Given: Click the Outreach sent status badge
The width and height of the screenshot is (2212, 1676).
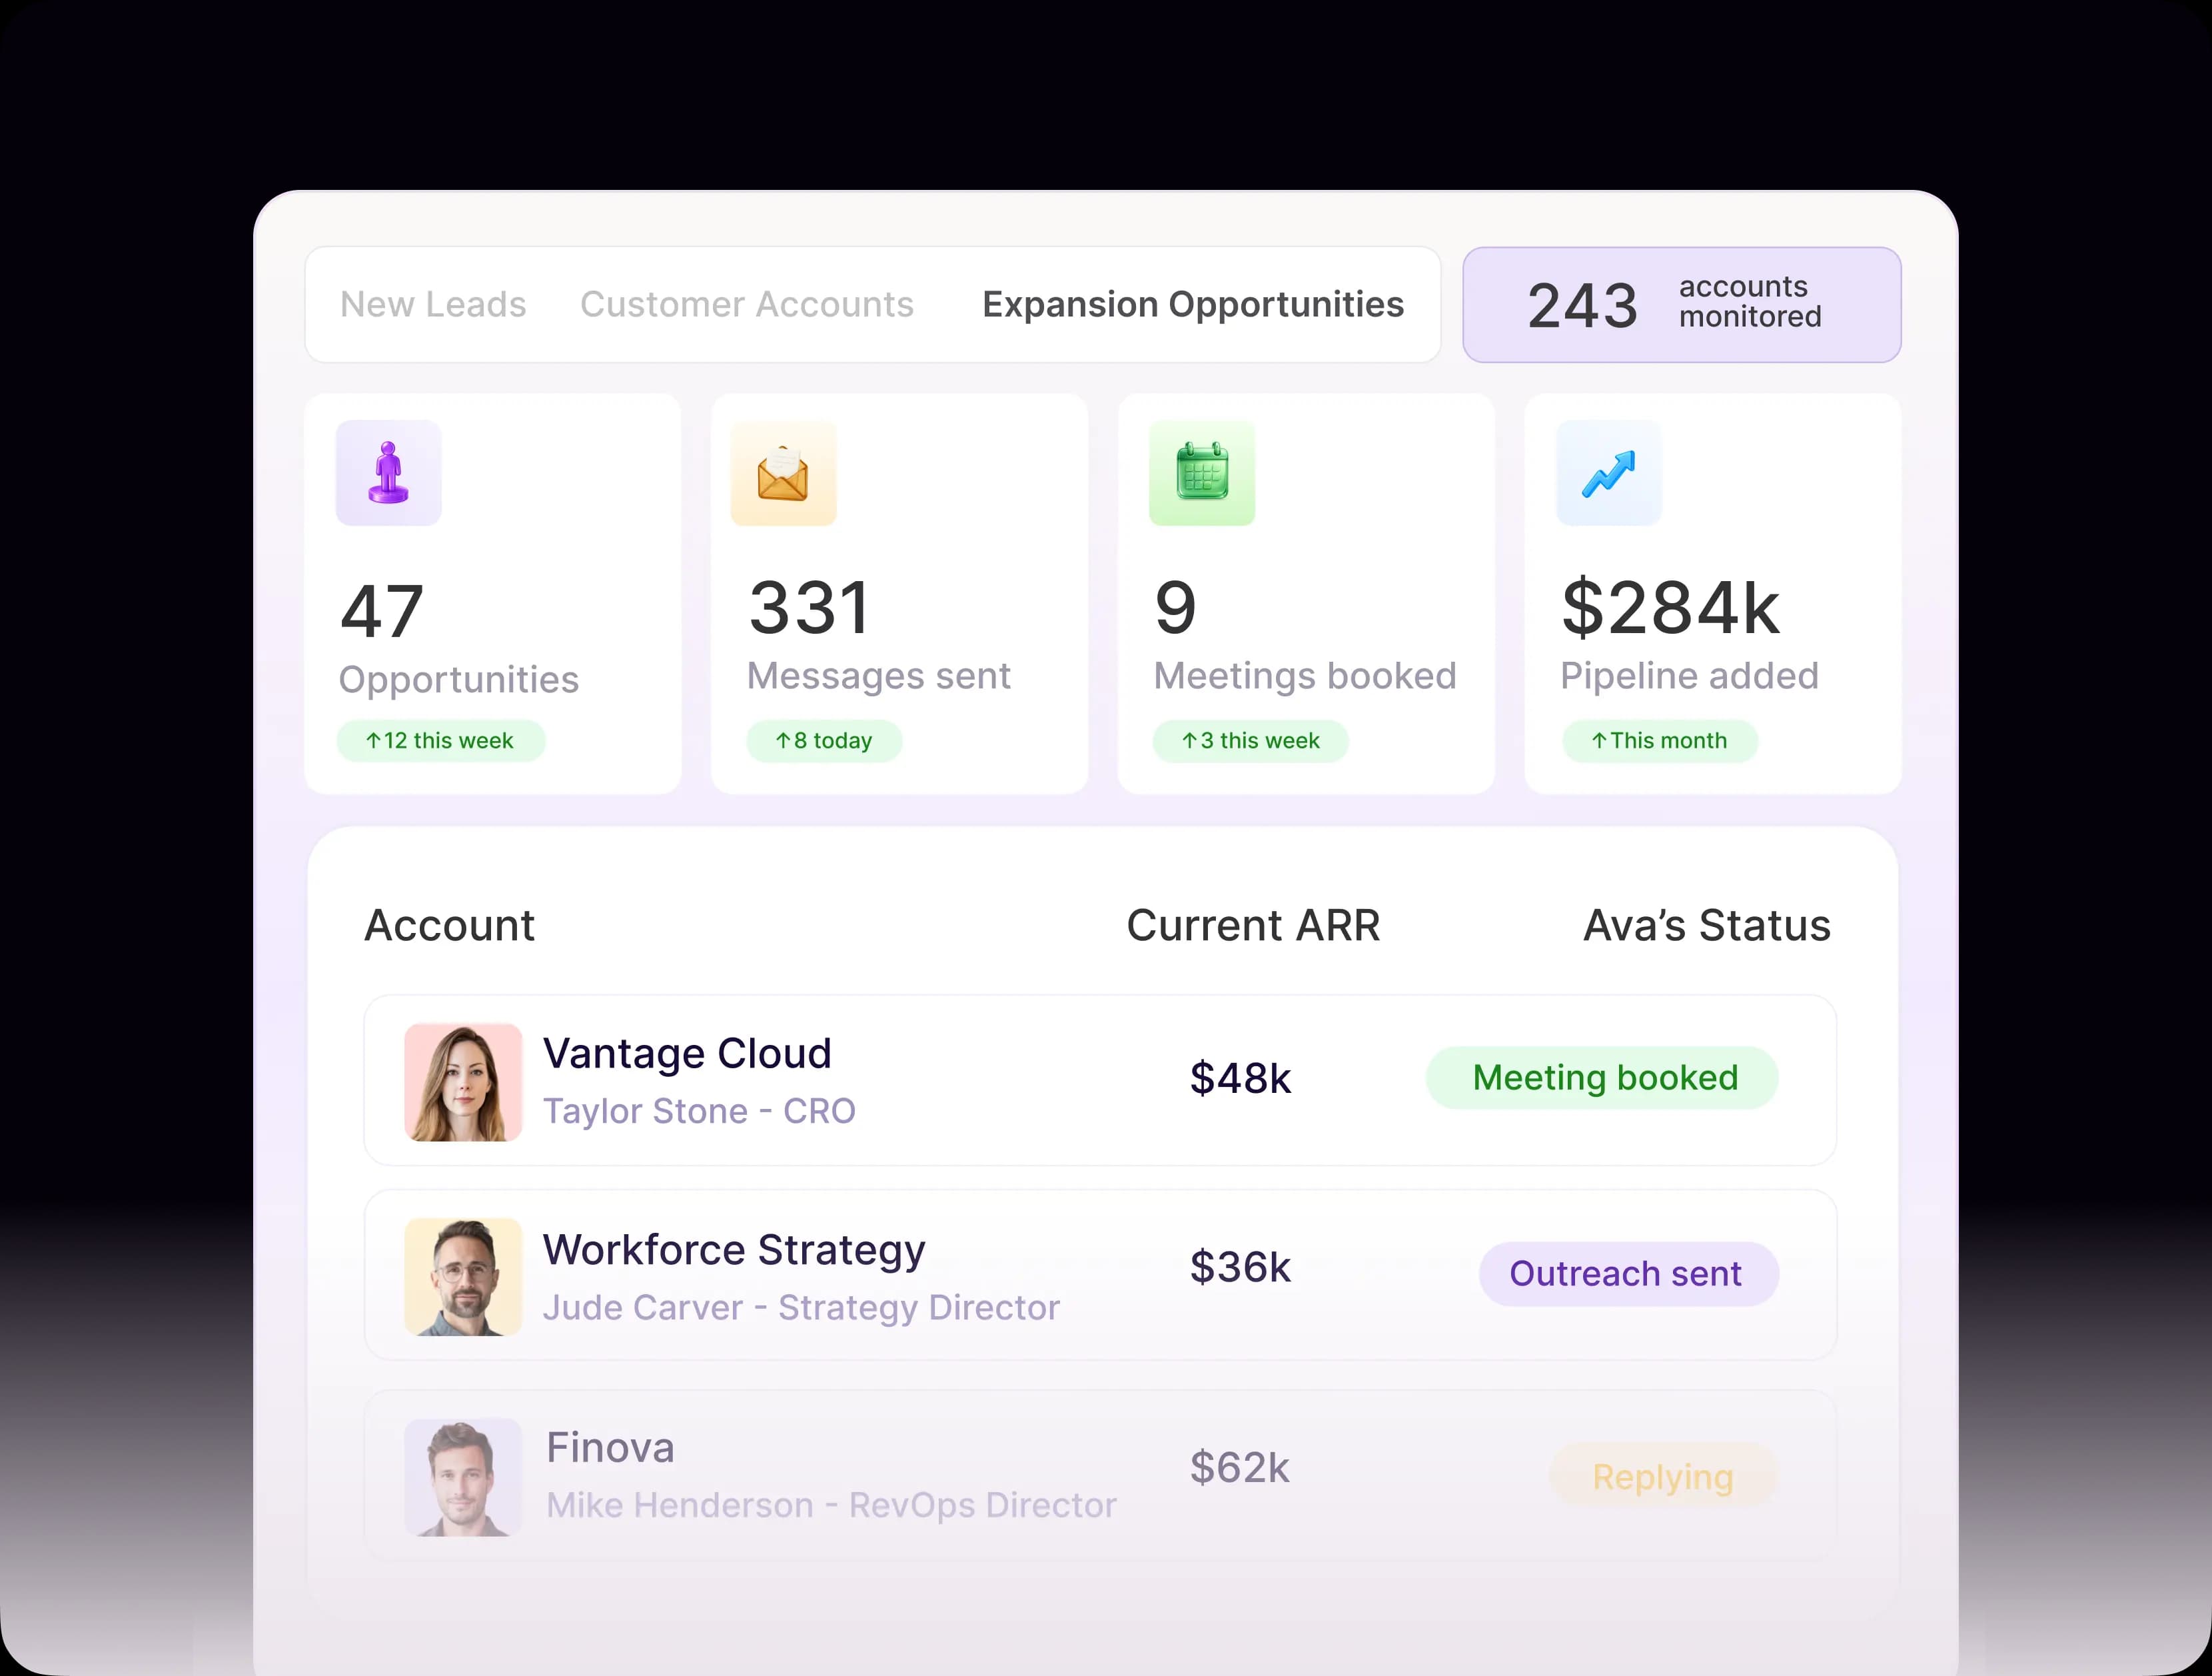Looking at the screenshot, I should [x=1627, y=1273].
